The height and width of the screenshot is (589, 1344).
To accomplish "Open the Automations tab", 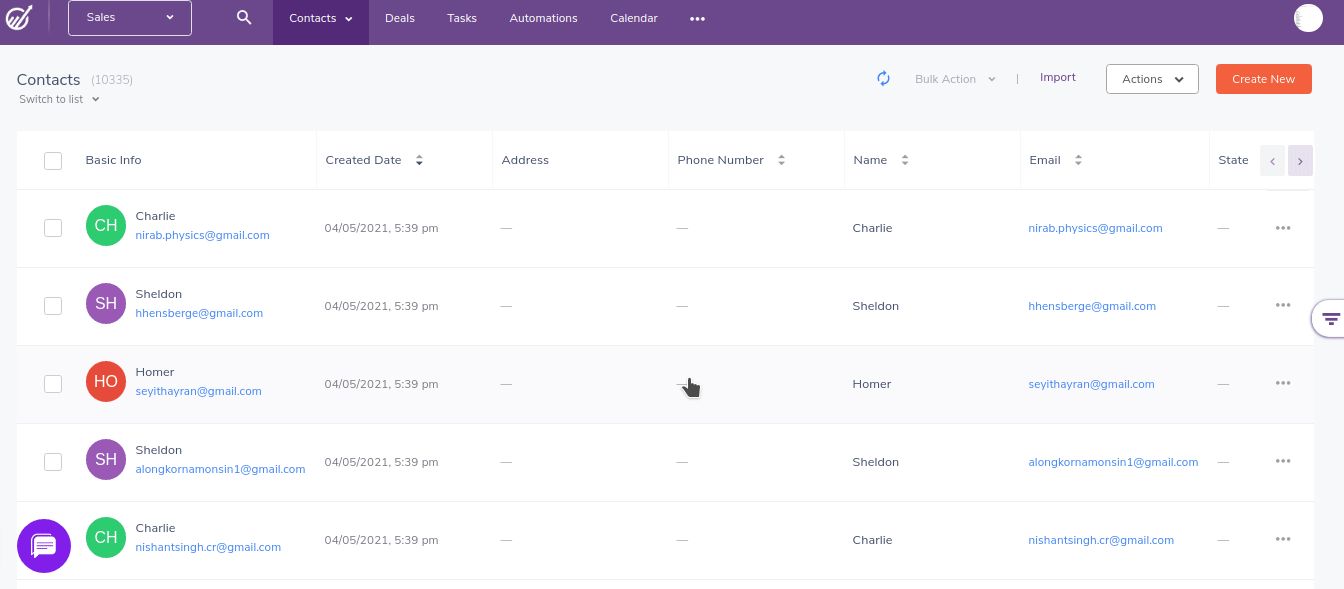I will 543,19.
